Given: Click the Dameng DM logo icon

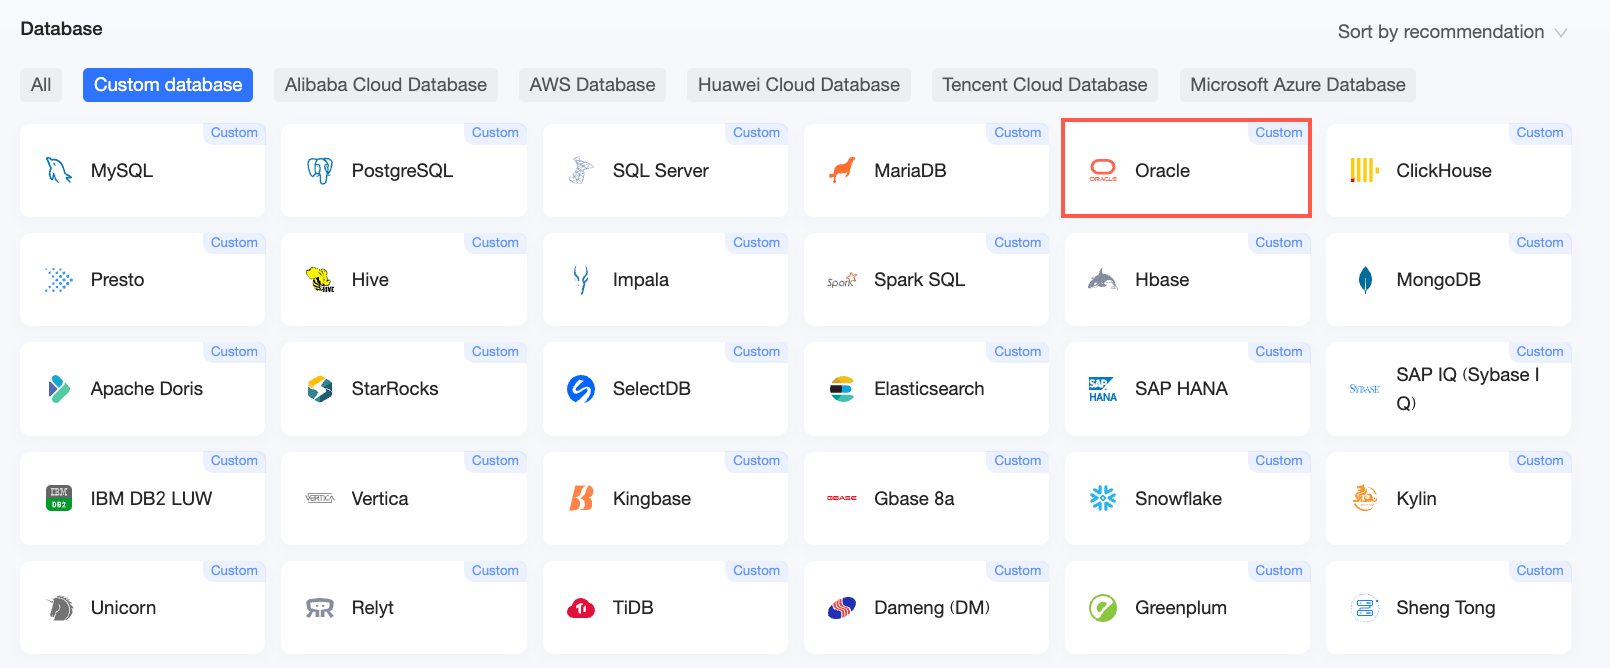Looking at the screenshot, I should coord(842,608).
